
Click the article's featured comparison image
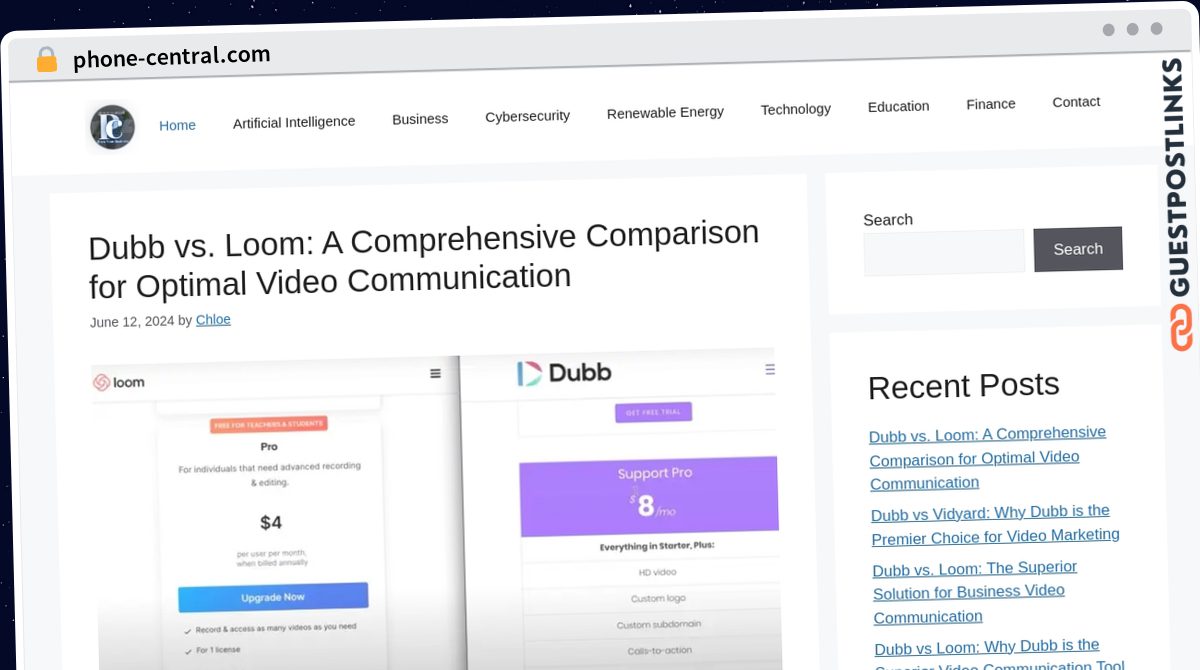click(x=436, y=510)
